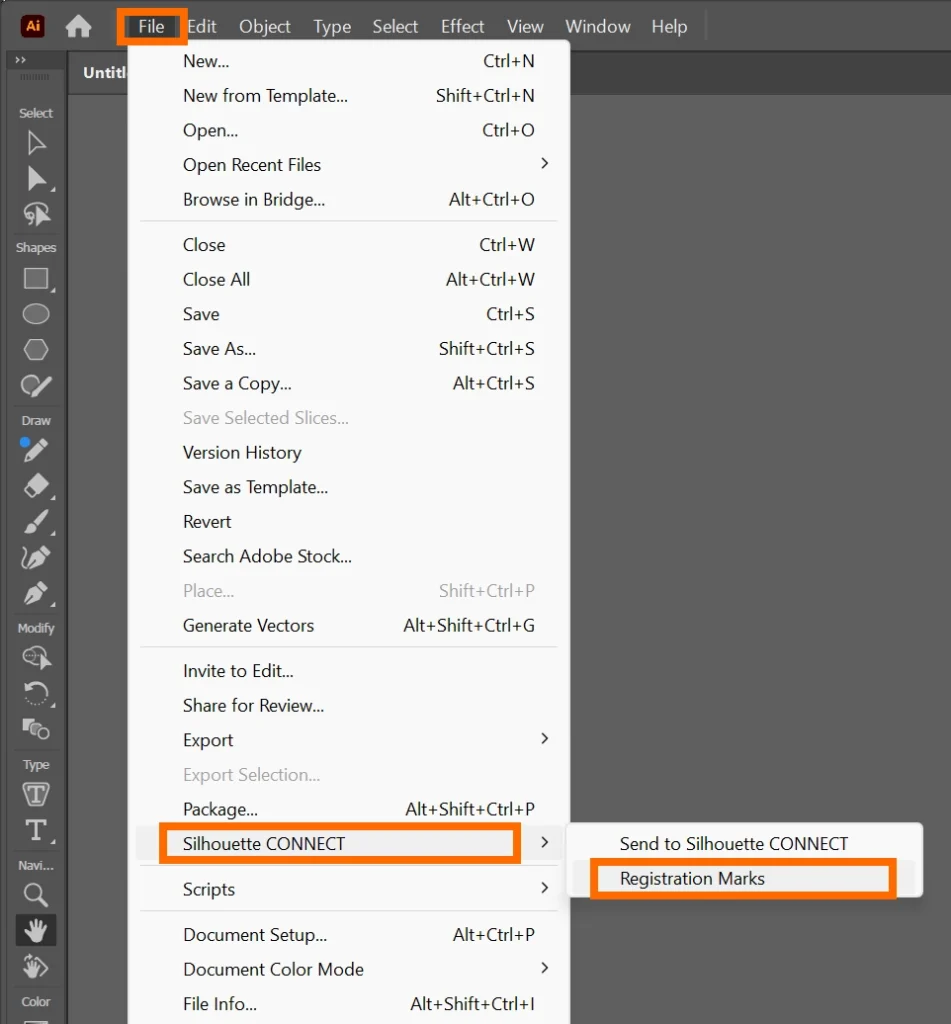Screen dimensions: 951x1024
Task: Open the Effect menu
Action: click(x=462, y=27)
